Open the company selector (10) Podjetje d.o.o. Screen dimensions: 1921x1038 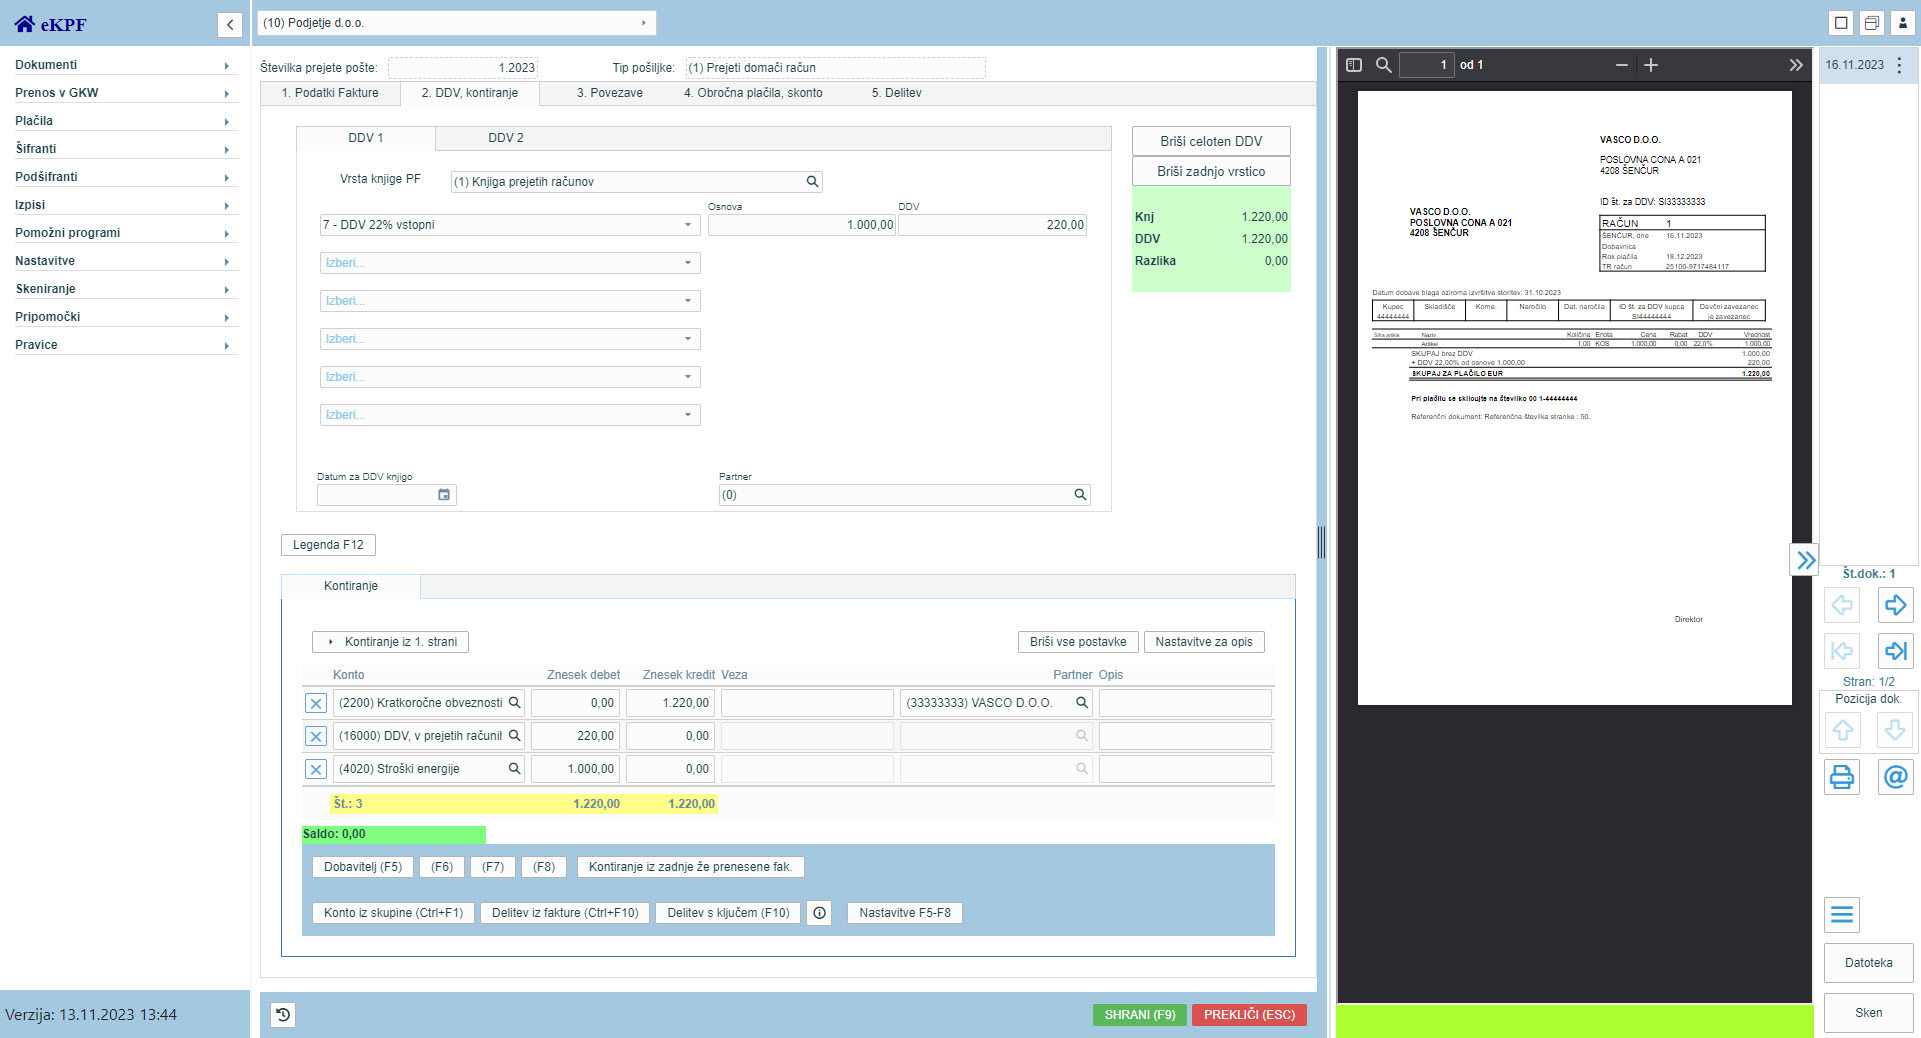click(457, 23)
